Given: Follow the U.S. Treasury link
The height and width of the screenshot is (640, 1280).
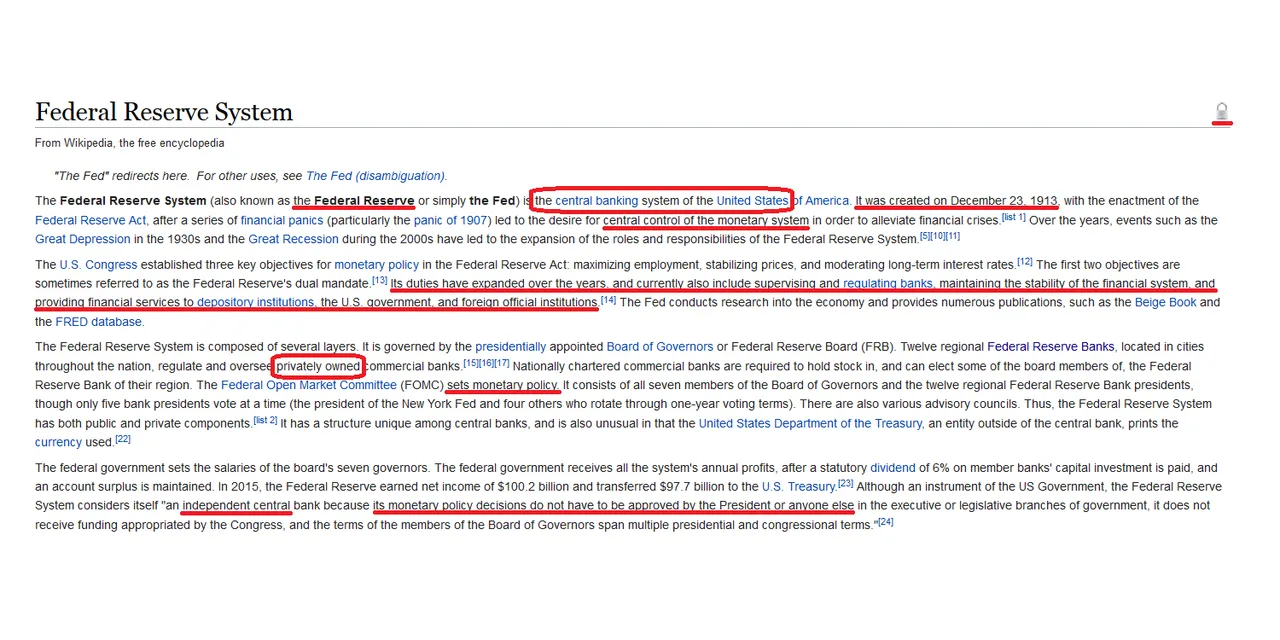Looking at the screenshot, I should [799, 487].
